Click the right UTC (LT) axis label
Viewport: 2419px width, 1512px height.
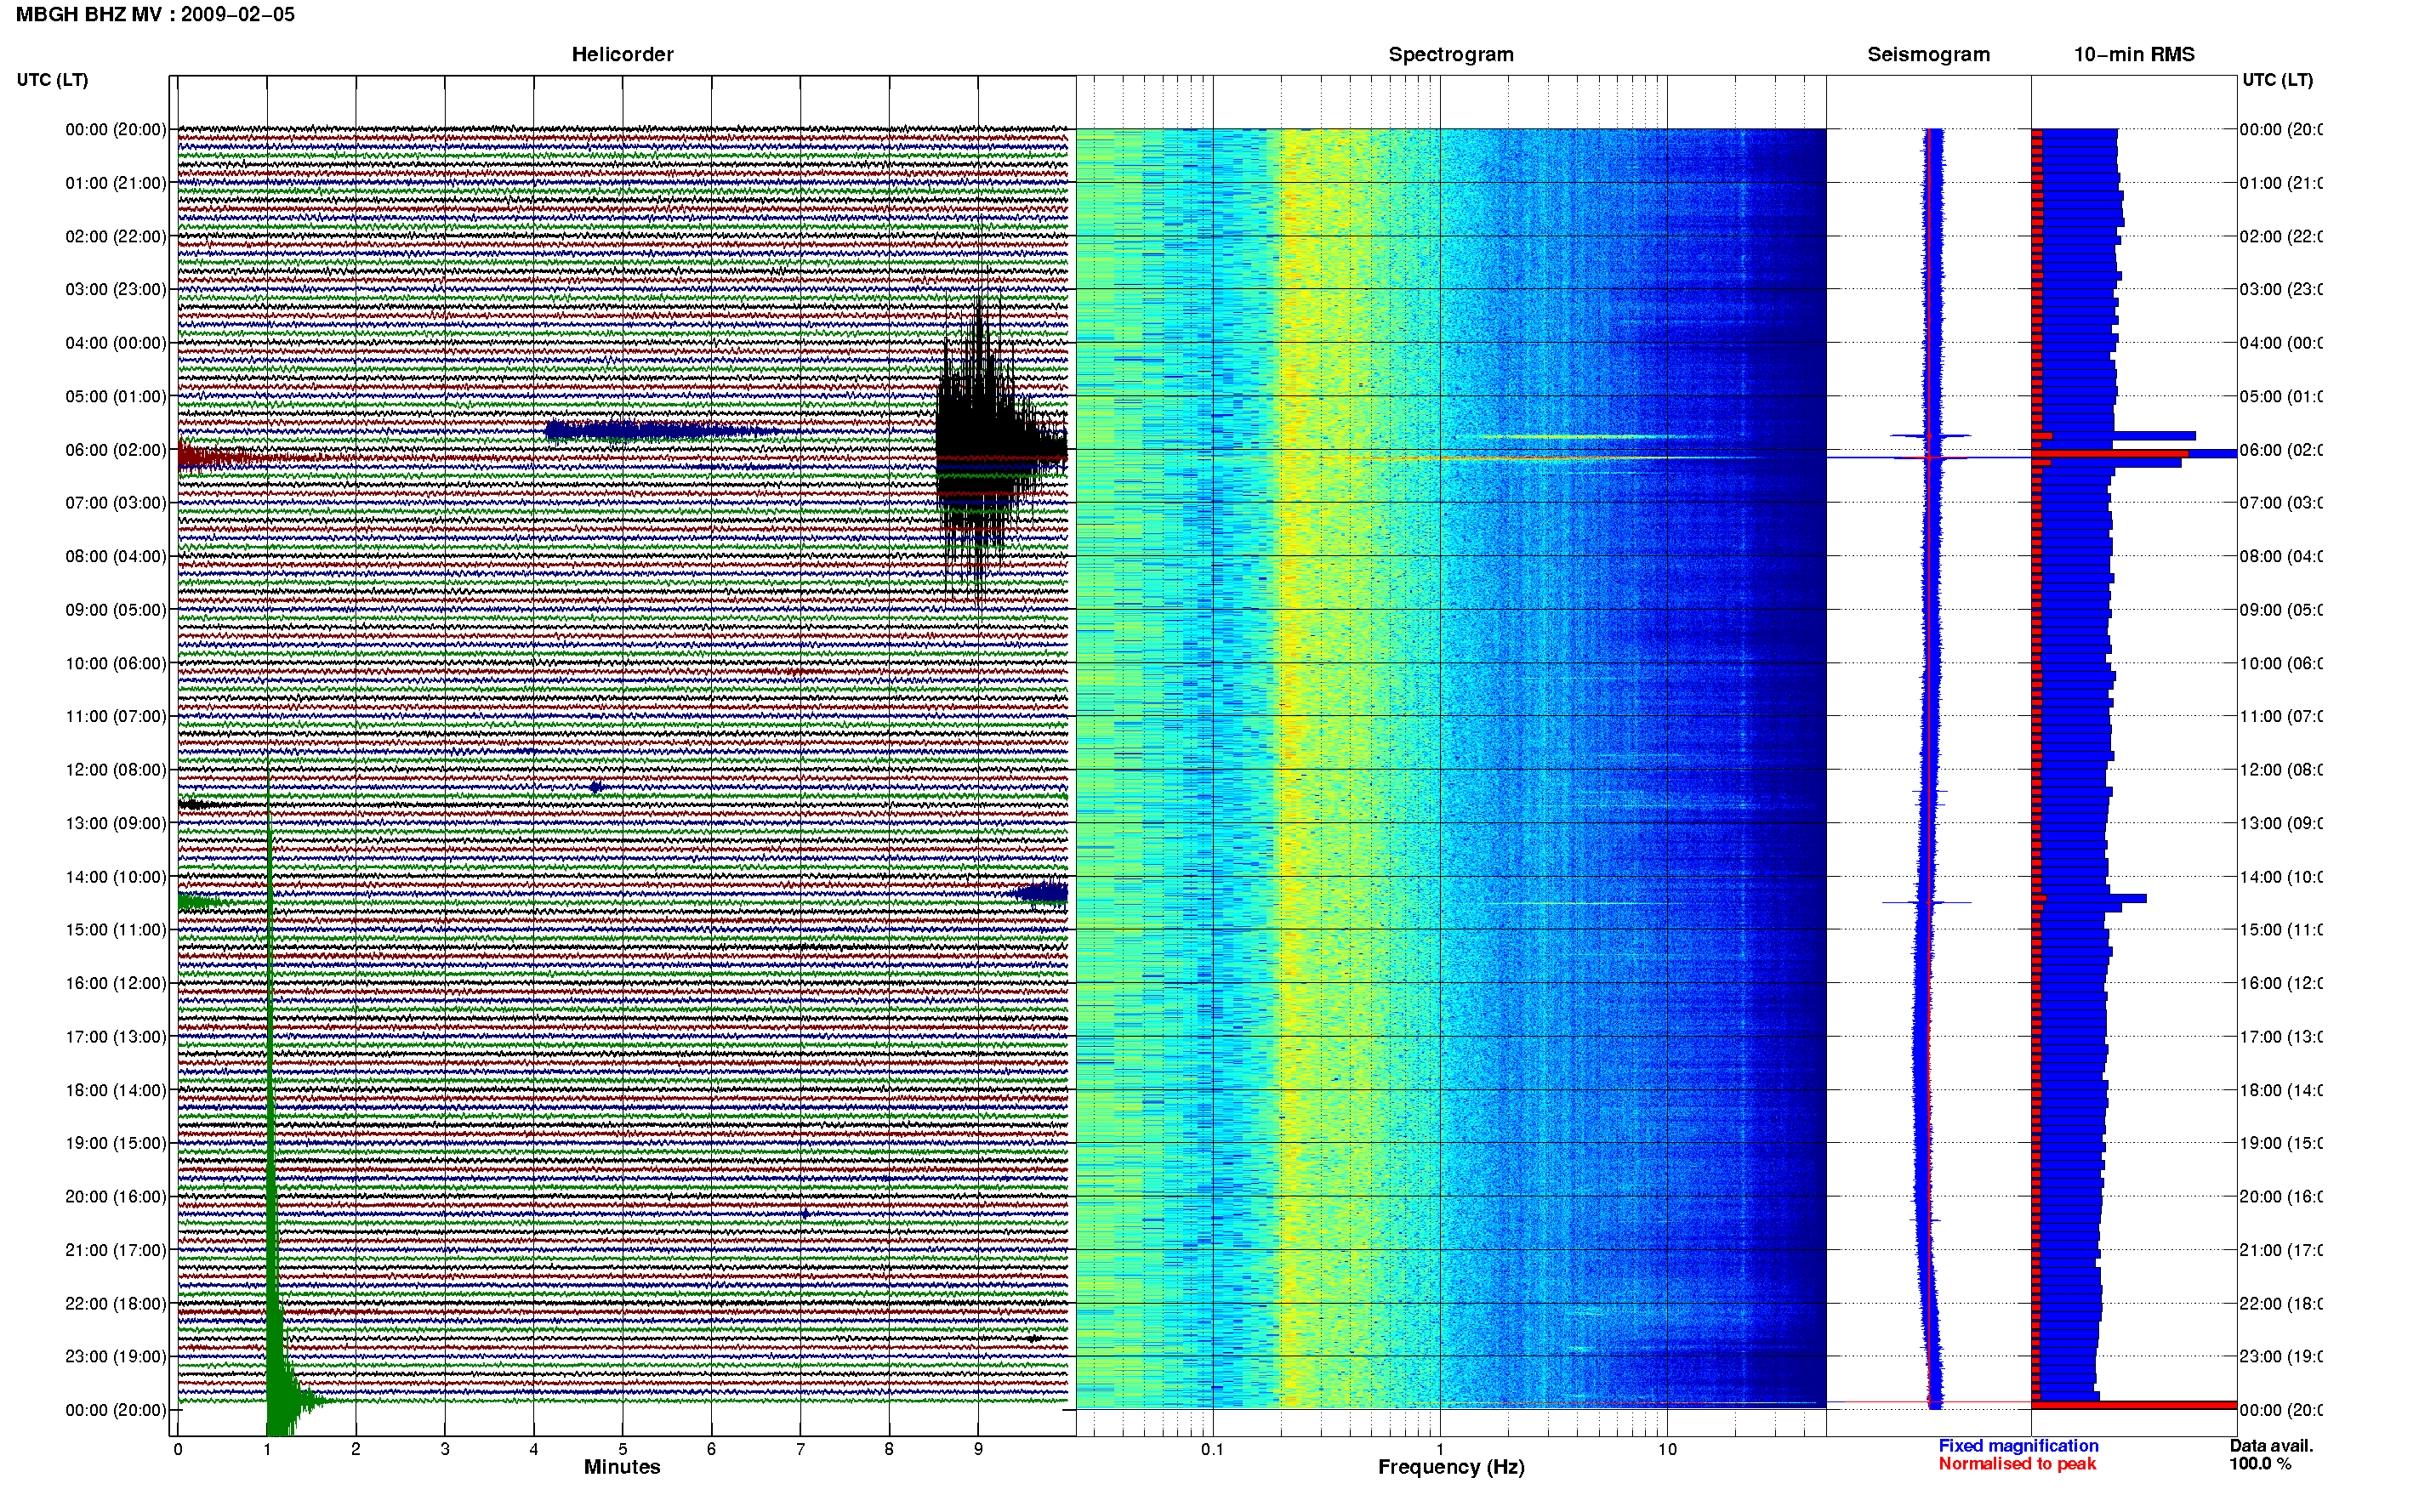(2278, 80)
